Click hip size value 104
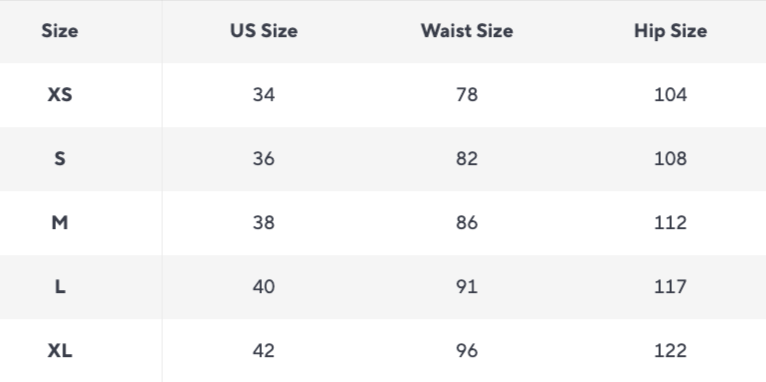 (670, 95)
